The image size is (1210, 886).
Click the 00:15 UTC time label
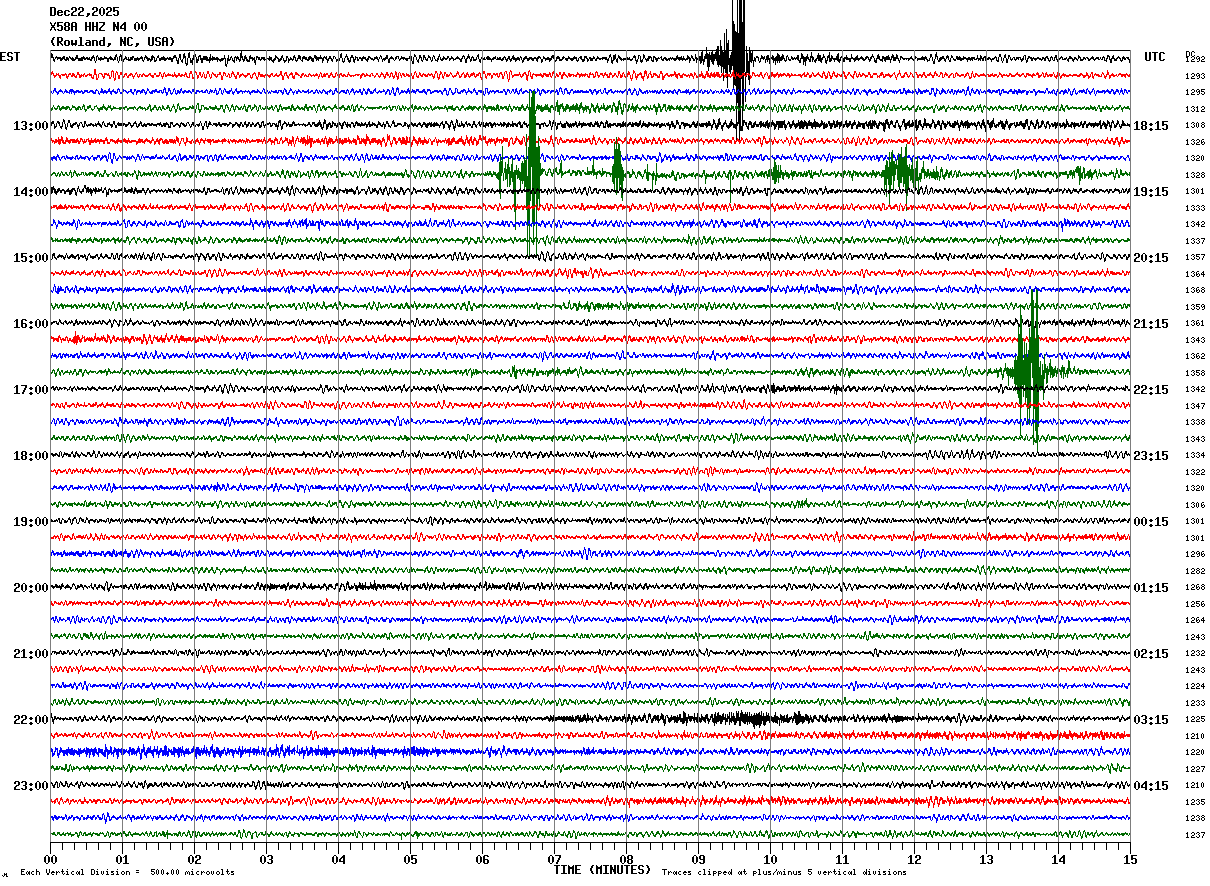(x=1151, y=522)
